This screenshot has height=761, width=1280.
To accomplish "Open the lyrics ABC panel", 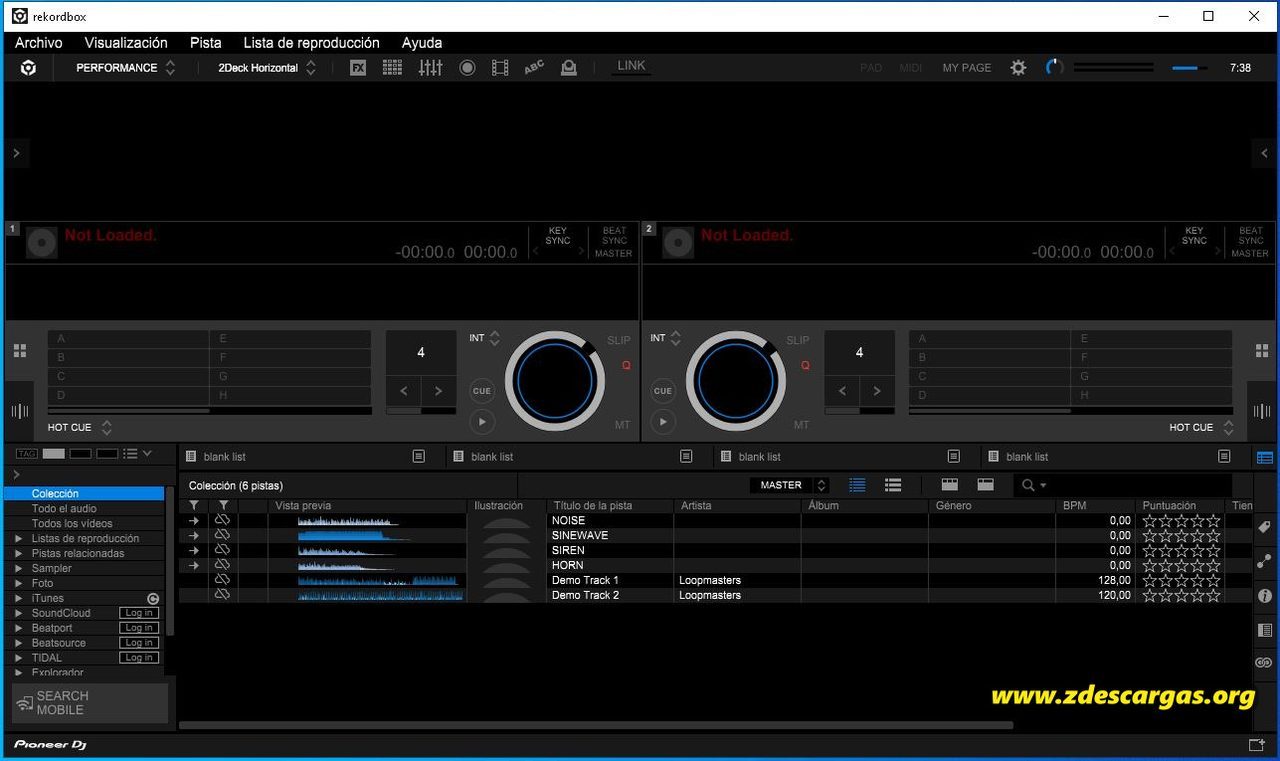I will point(534,68).
